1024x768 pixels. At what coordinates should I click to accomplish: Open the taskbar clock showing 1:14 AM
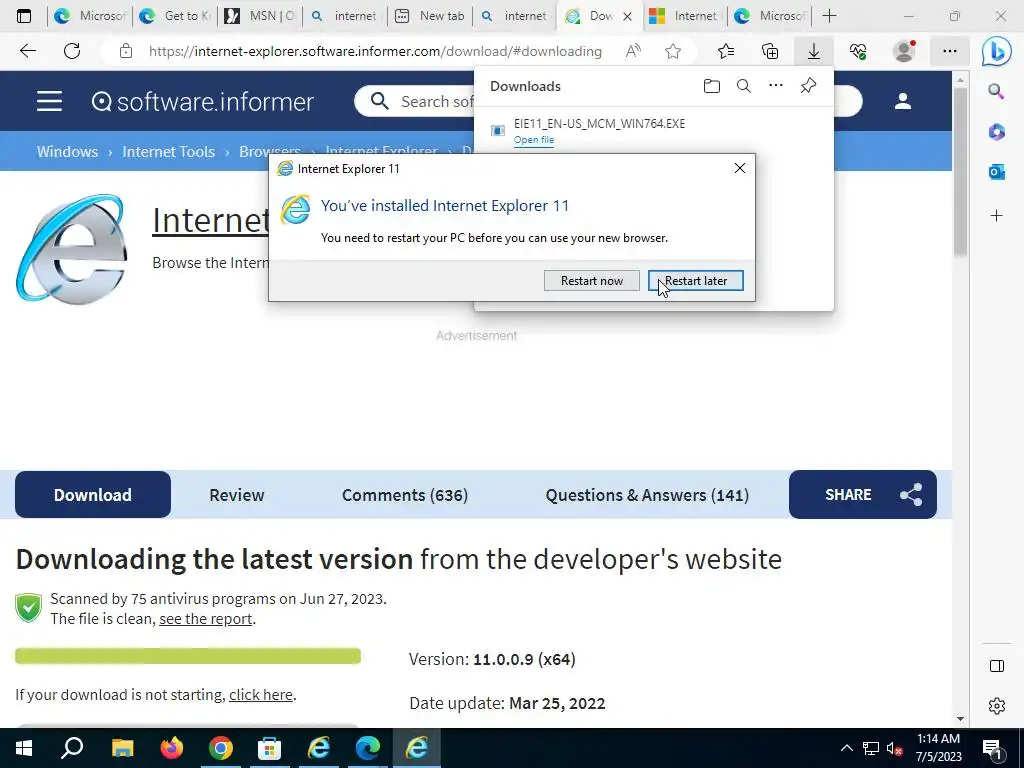[x=938, y=748]
